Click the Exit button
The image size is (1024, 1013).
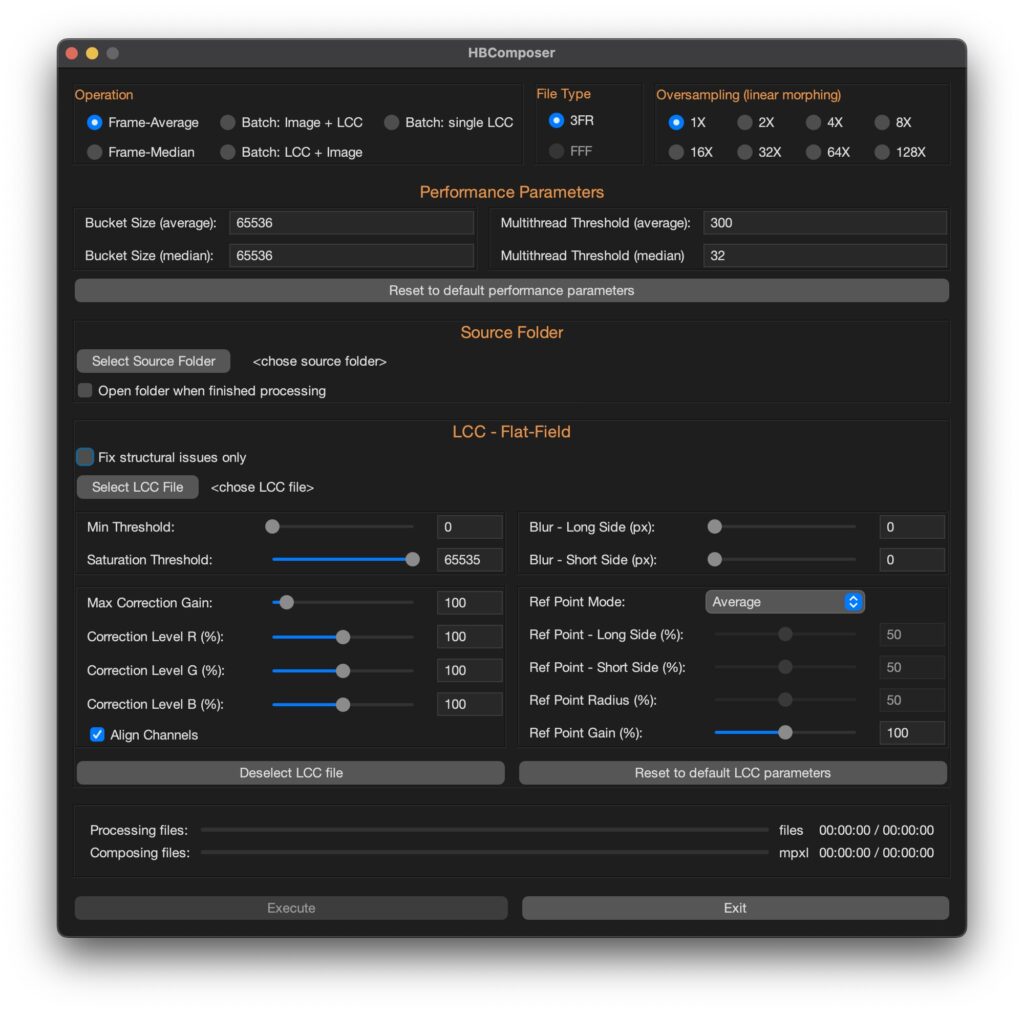(735, 908)
